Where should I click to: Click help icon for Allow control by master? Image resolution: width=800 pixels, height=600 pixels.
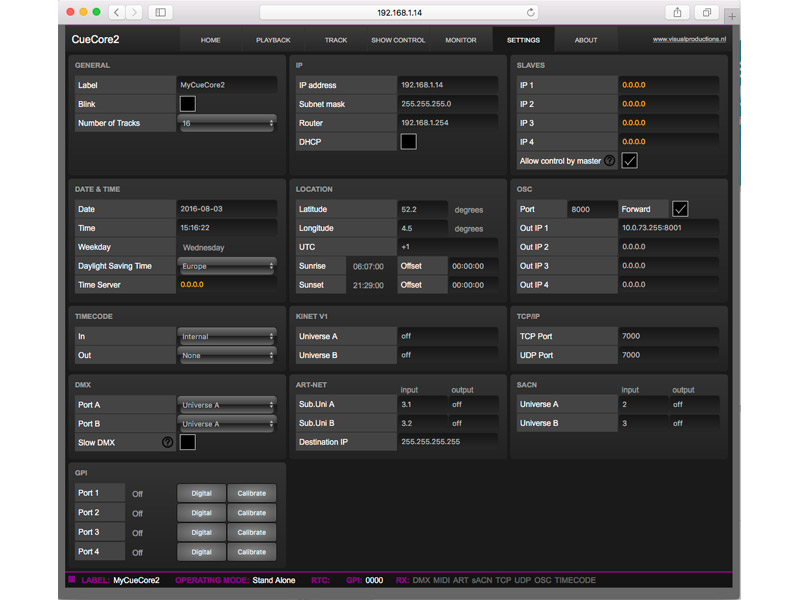point(609,161)
